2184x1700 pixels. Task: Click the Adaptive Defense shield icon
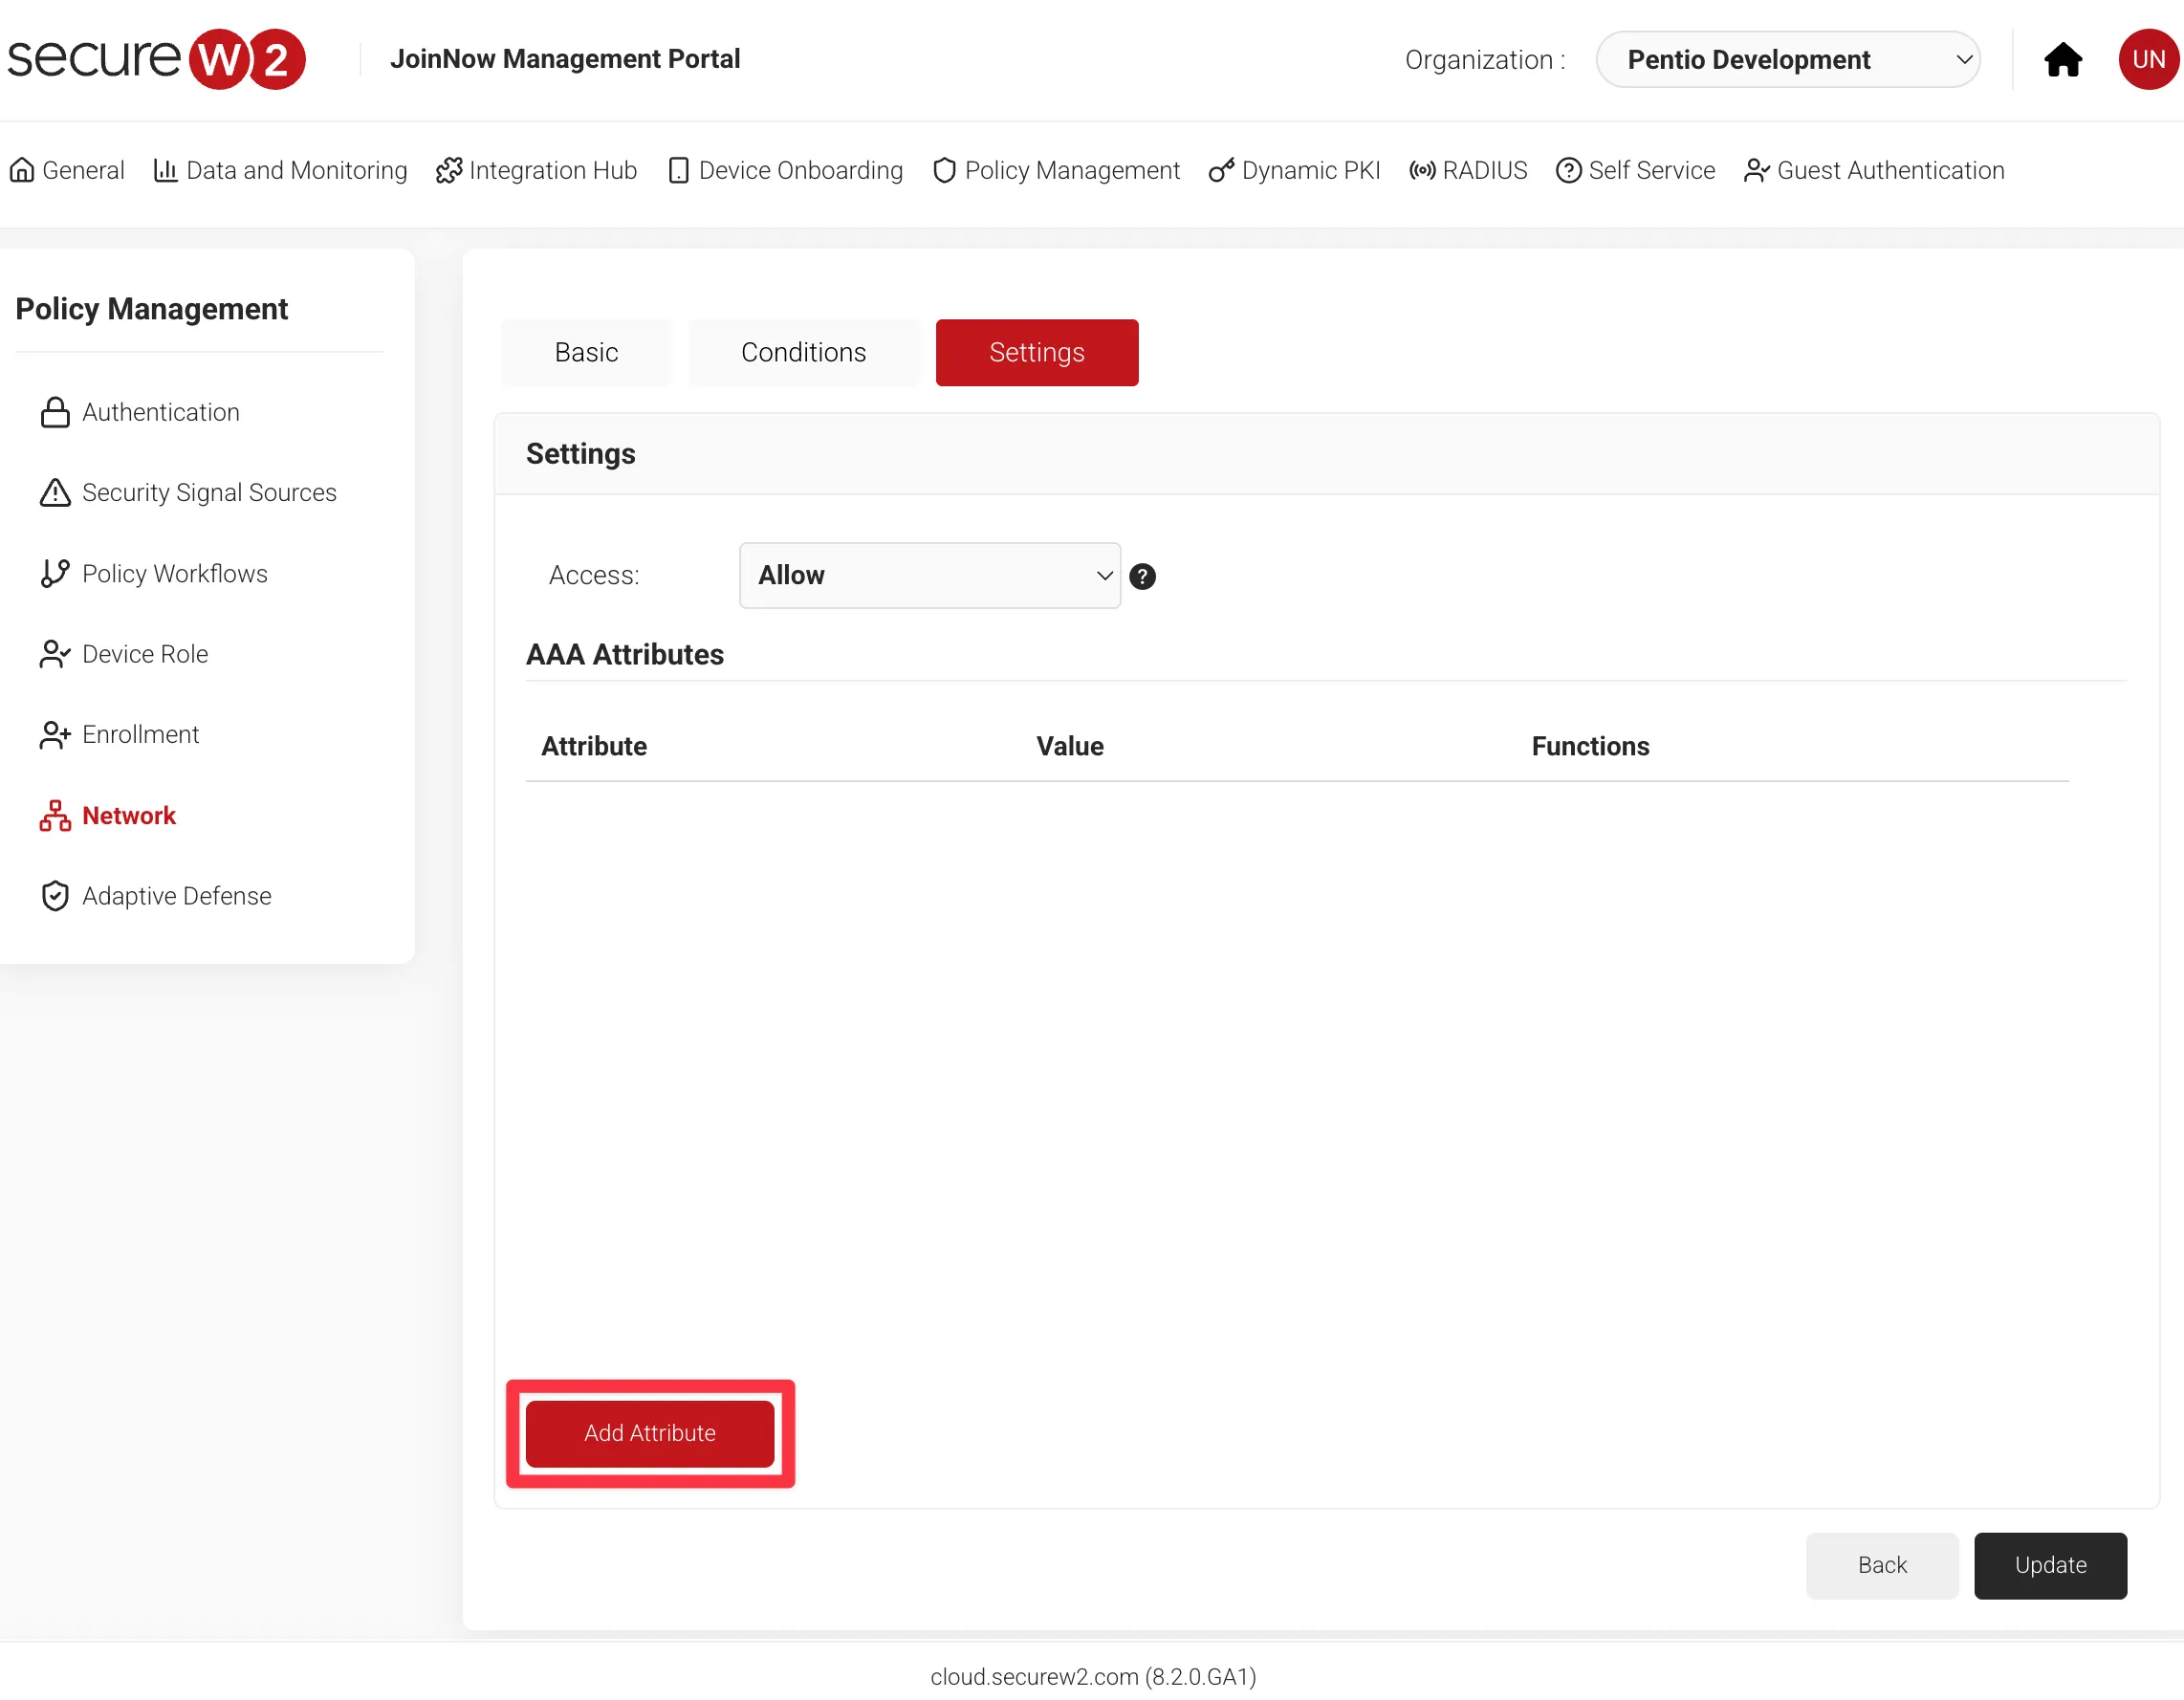click(x=55, y=896)
